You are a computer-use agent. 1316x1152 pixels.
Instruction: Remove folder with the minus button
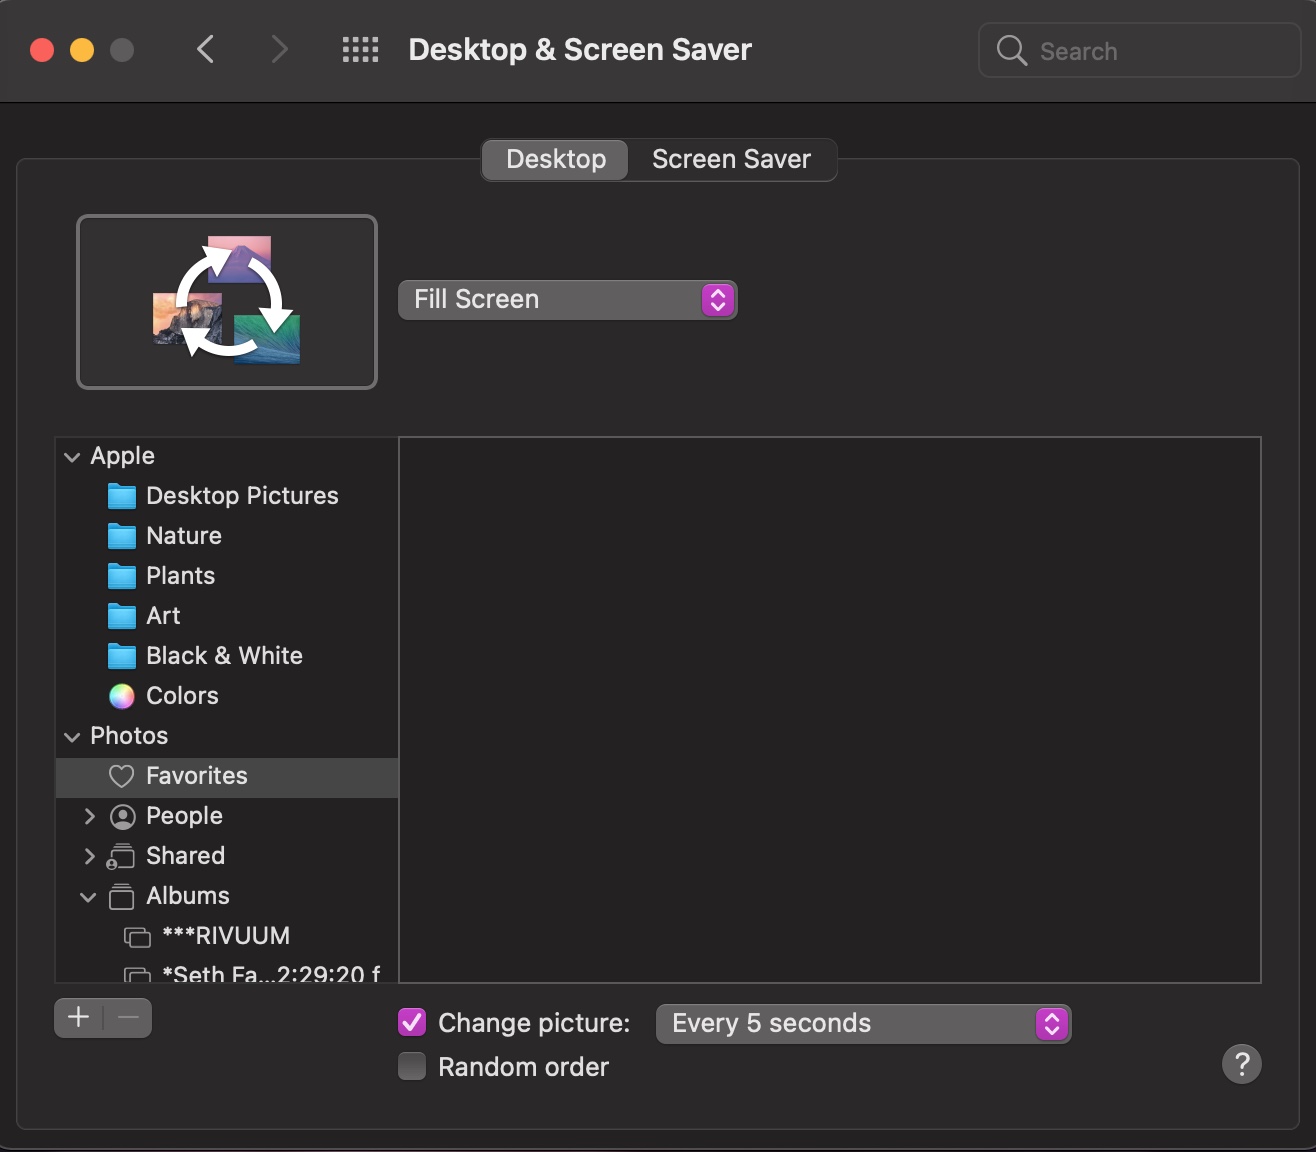point(128,1018)
